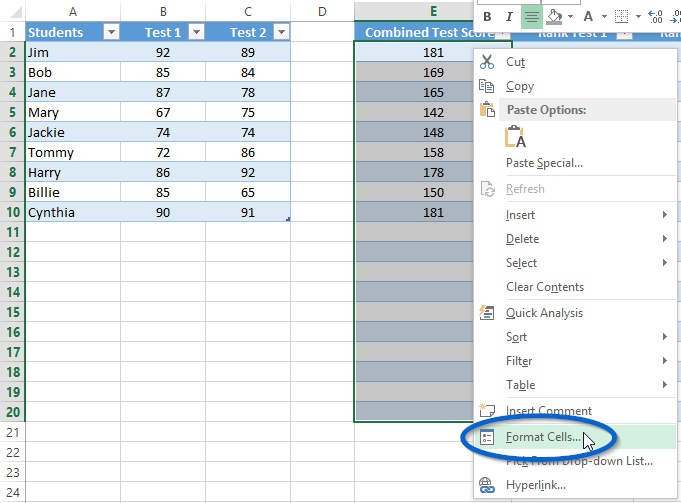Viewport: 681px width, 503px height.
Task: Apply the Borders icon
Action: pos(621,17)
